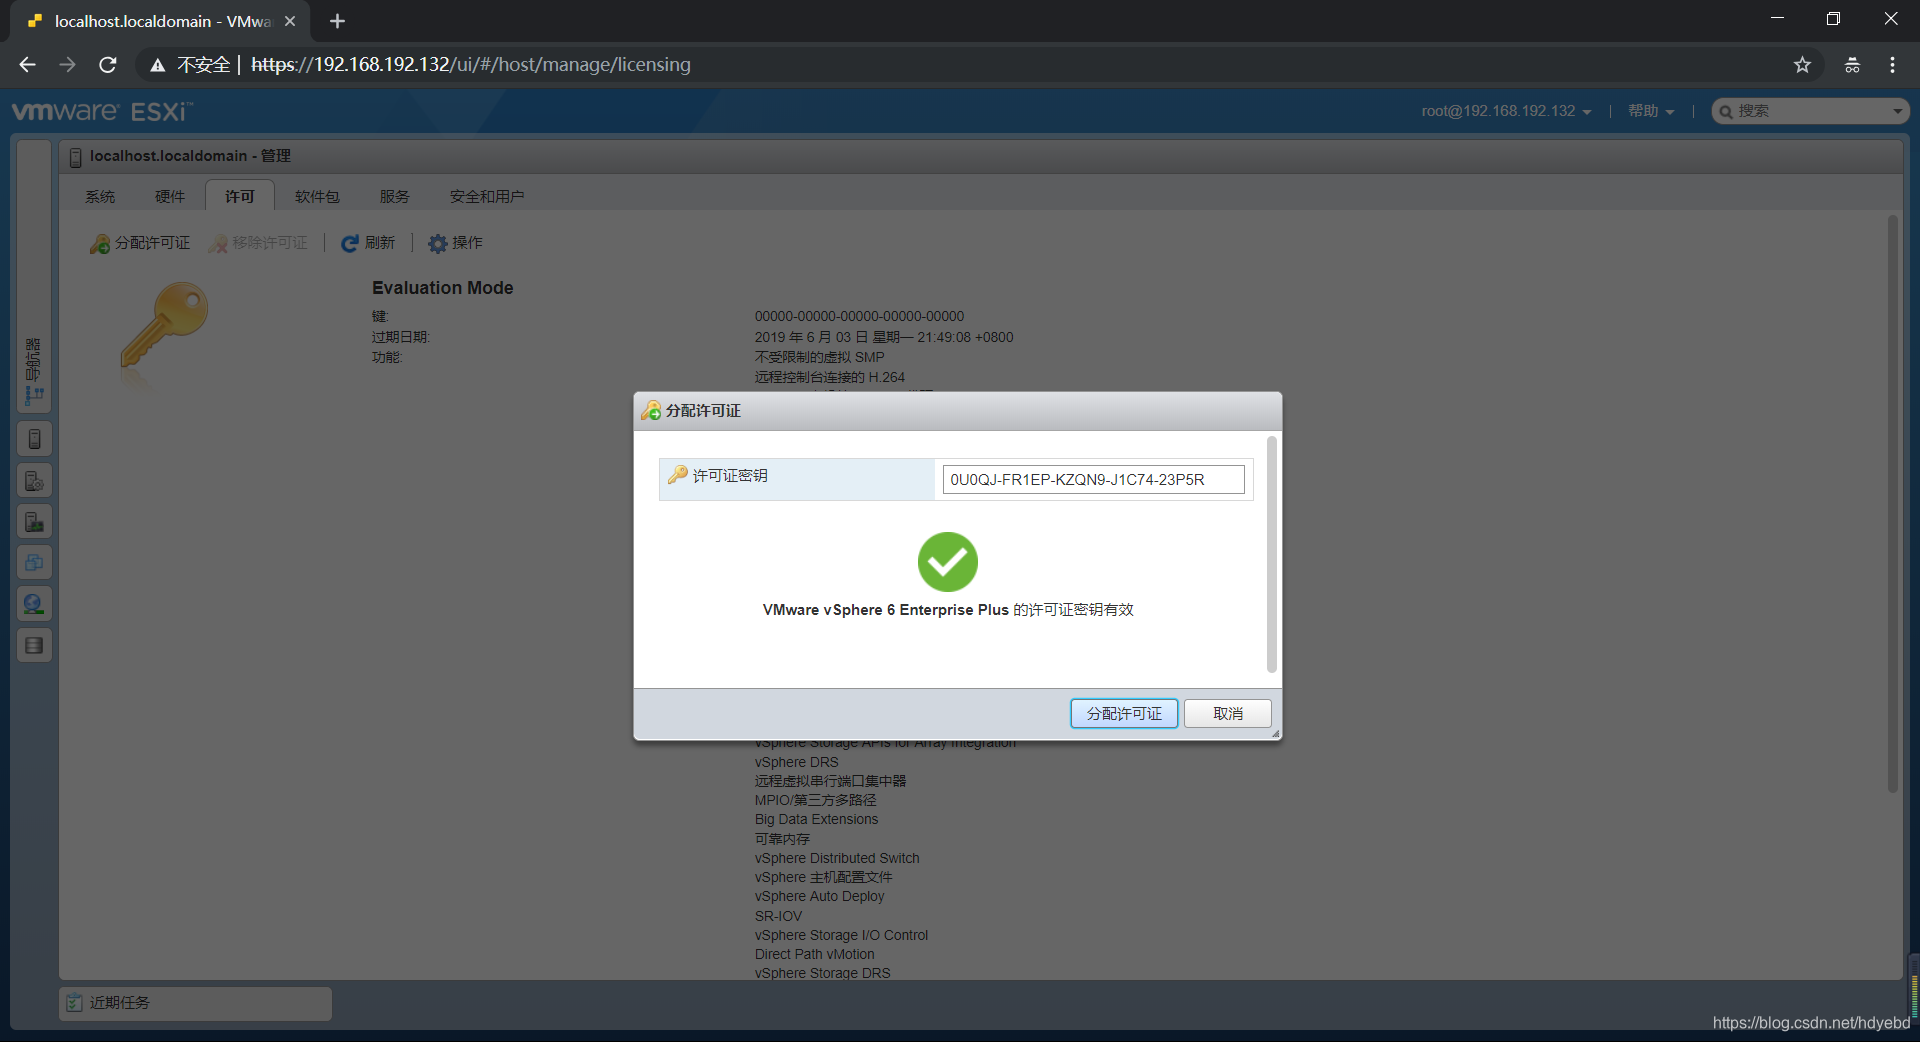The image size is (1920, 1042).
Task: Expand the search box dropdown arrow
Action: coord(1897,111)
